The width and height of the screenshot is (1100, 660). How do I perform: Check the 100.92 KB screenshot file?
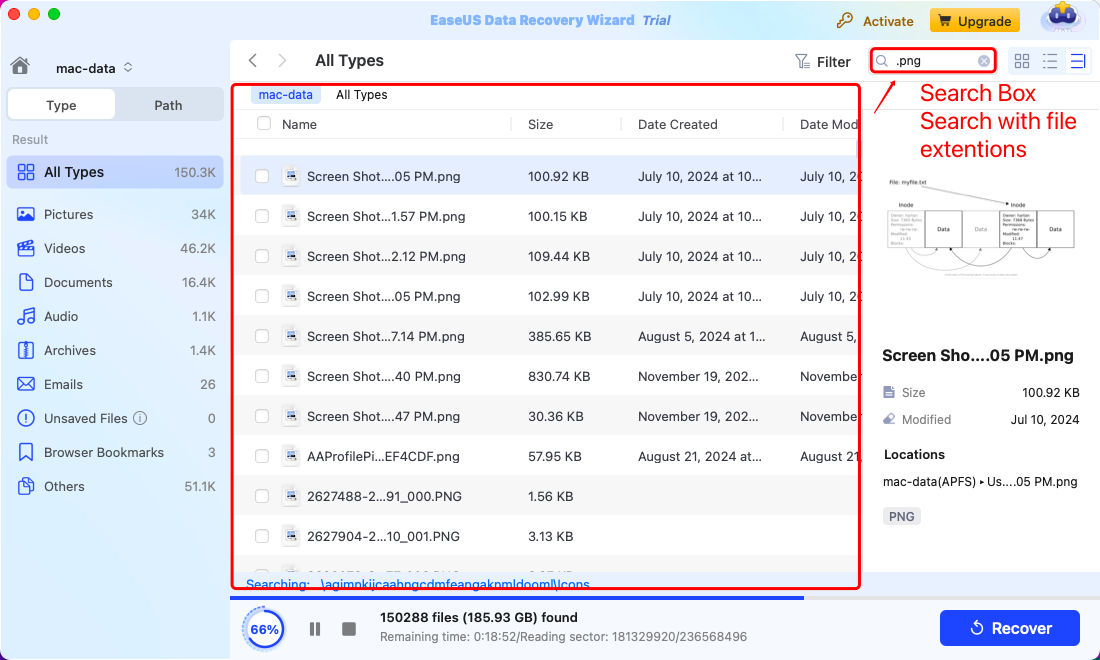pos(262,176)
